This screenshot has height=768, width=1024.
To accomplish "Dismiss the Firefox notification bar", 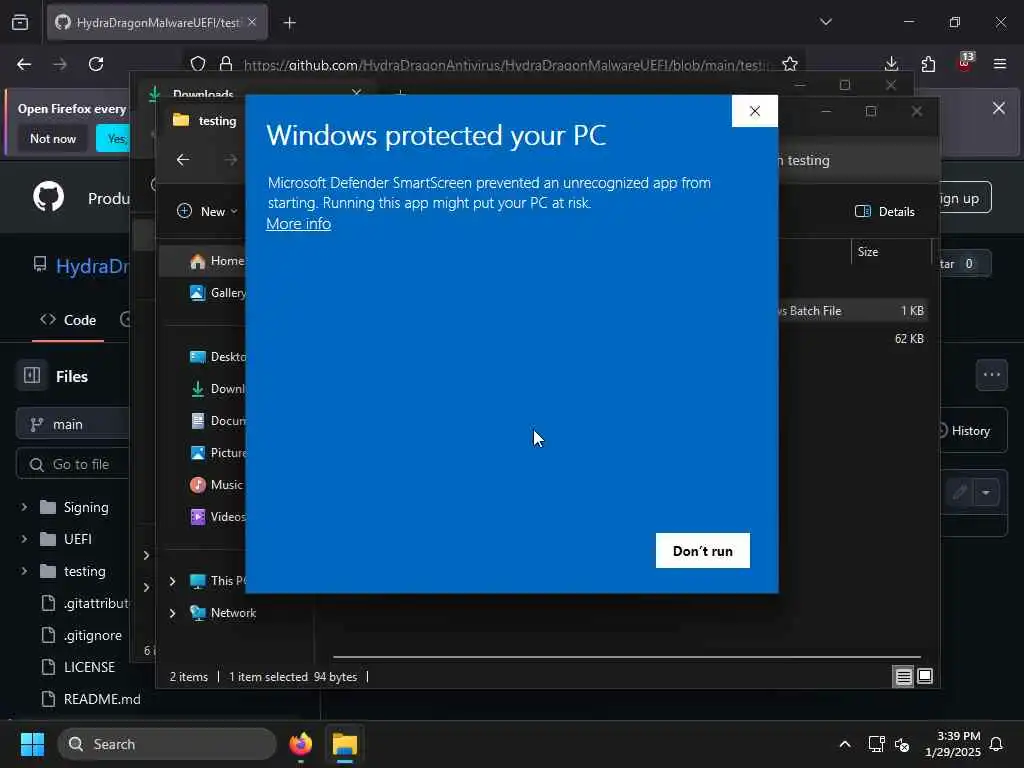I will [999, 108].
